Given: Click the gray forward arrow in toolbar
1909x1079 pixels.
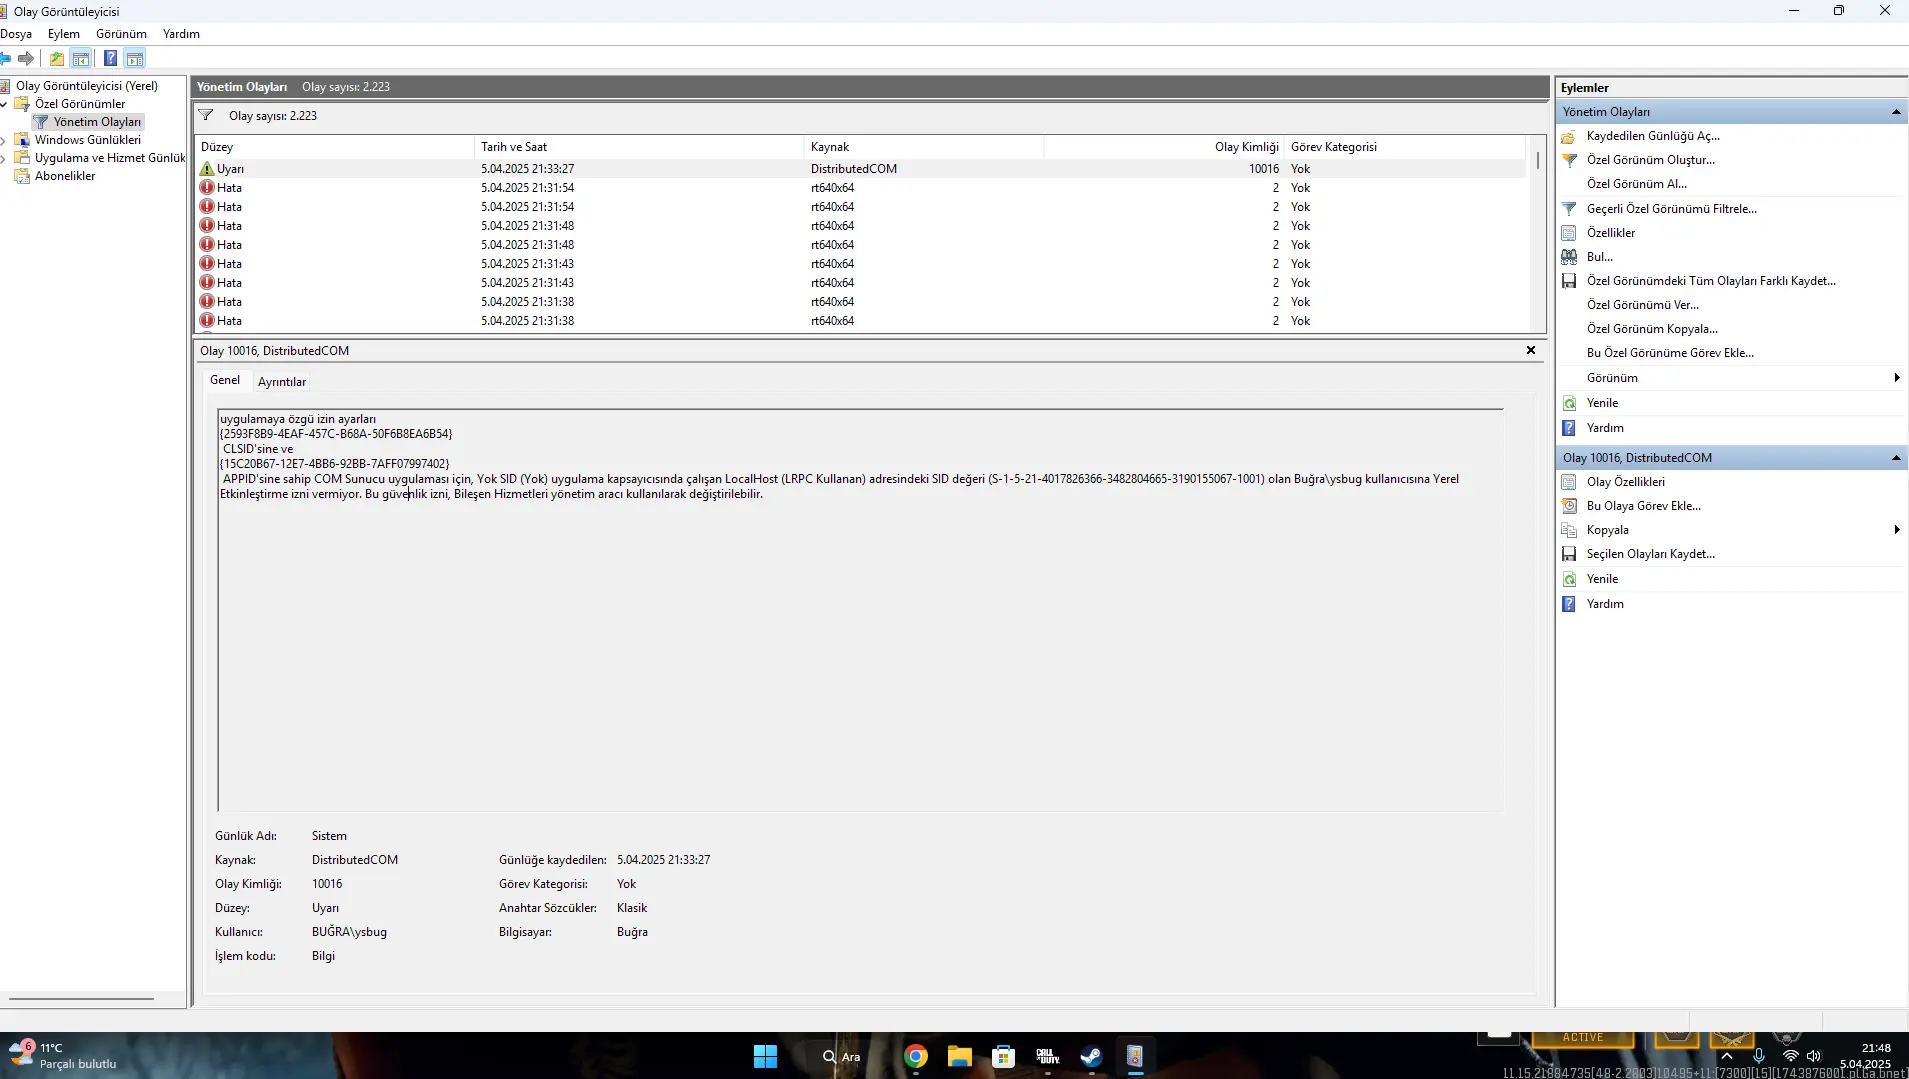Looking at the screenshot, I should (x=26, y=58).
